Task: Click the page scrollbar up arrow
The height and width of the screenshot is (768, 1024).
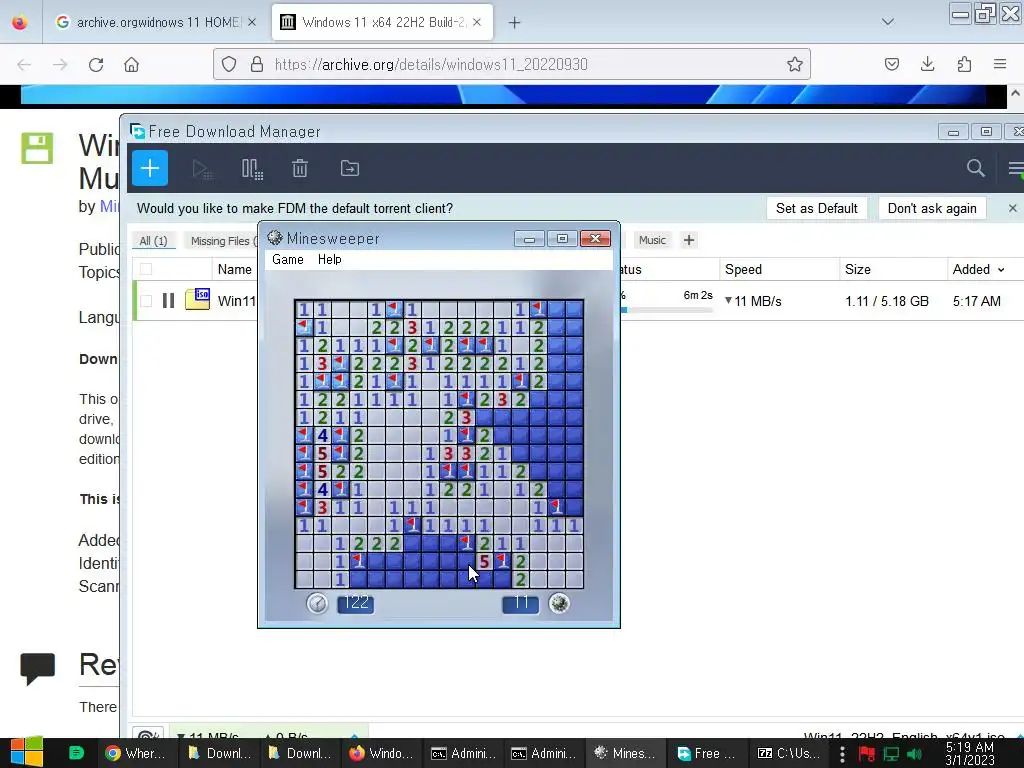Action: (1016, 93)
